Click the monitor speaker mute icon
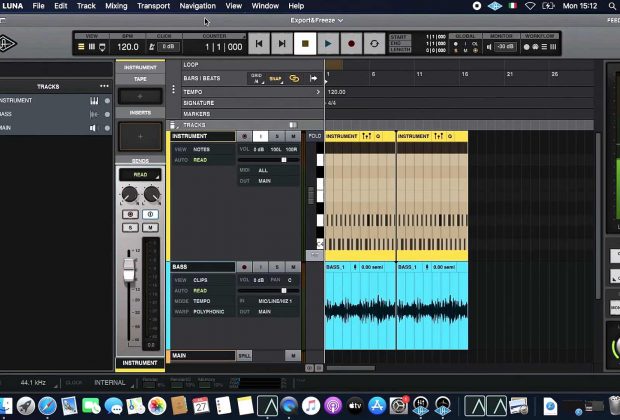 pos(489,47)
